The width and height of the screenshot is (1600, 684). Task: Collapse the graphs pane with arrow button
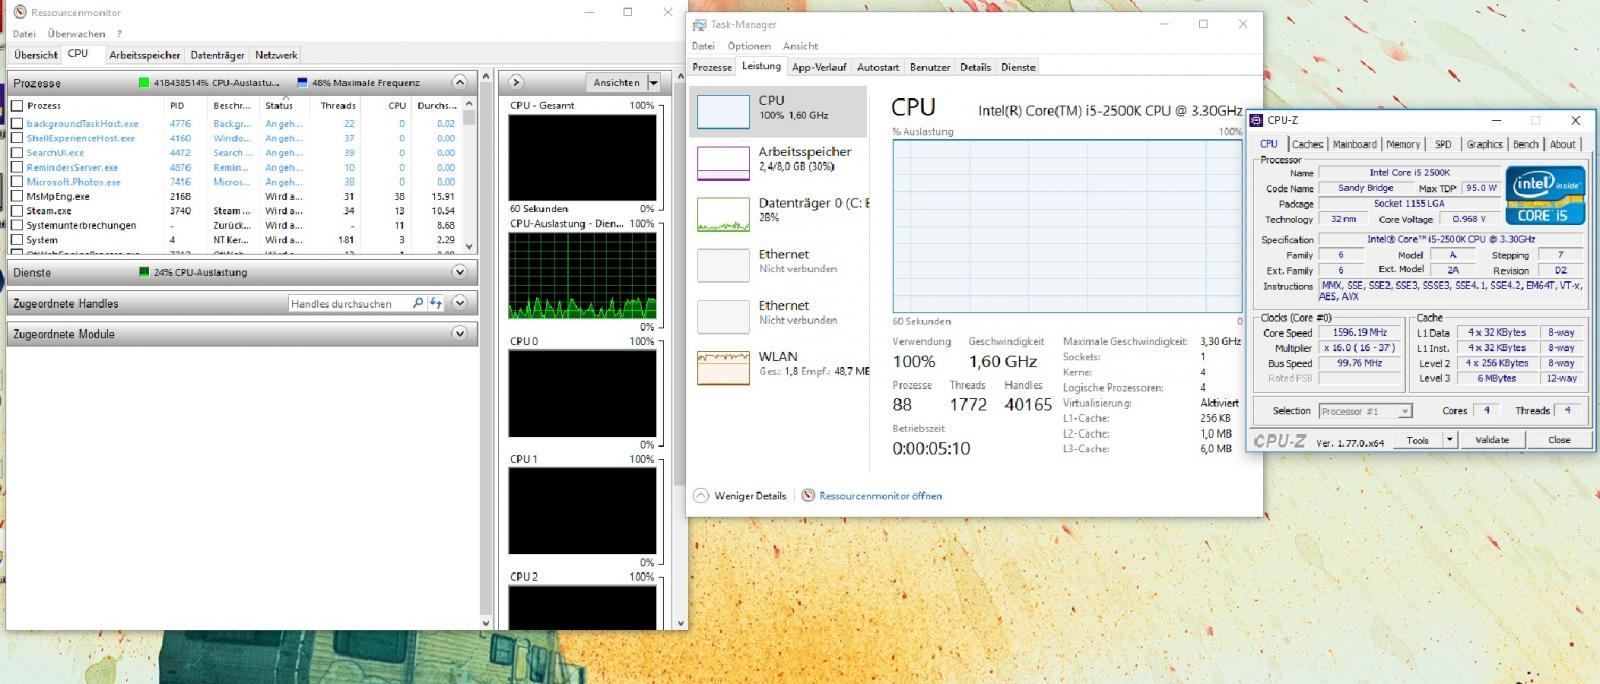click(515, 82)
